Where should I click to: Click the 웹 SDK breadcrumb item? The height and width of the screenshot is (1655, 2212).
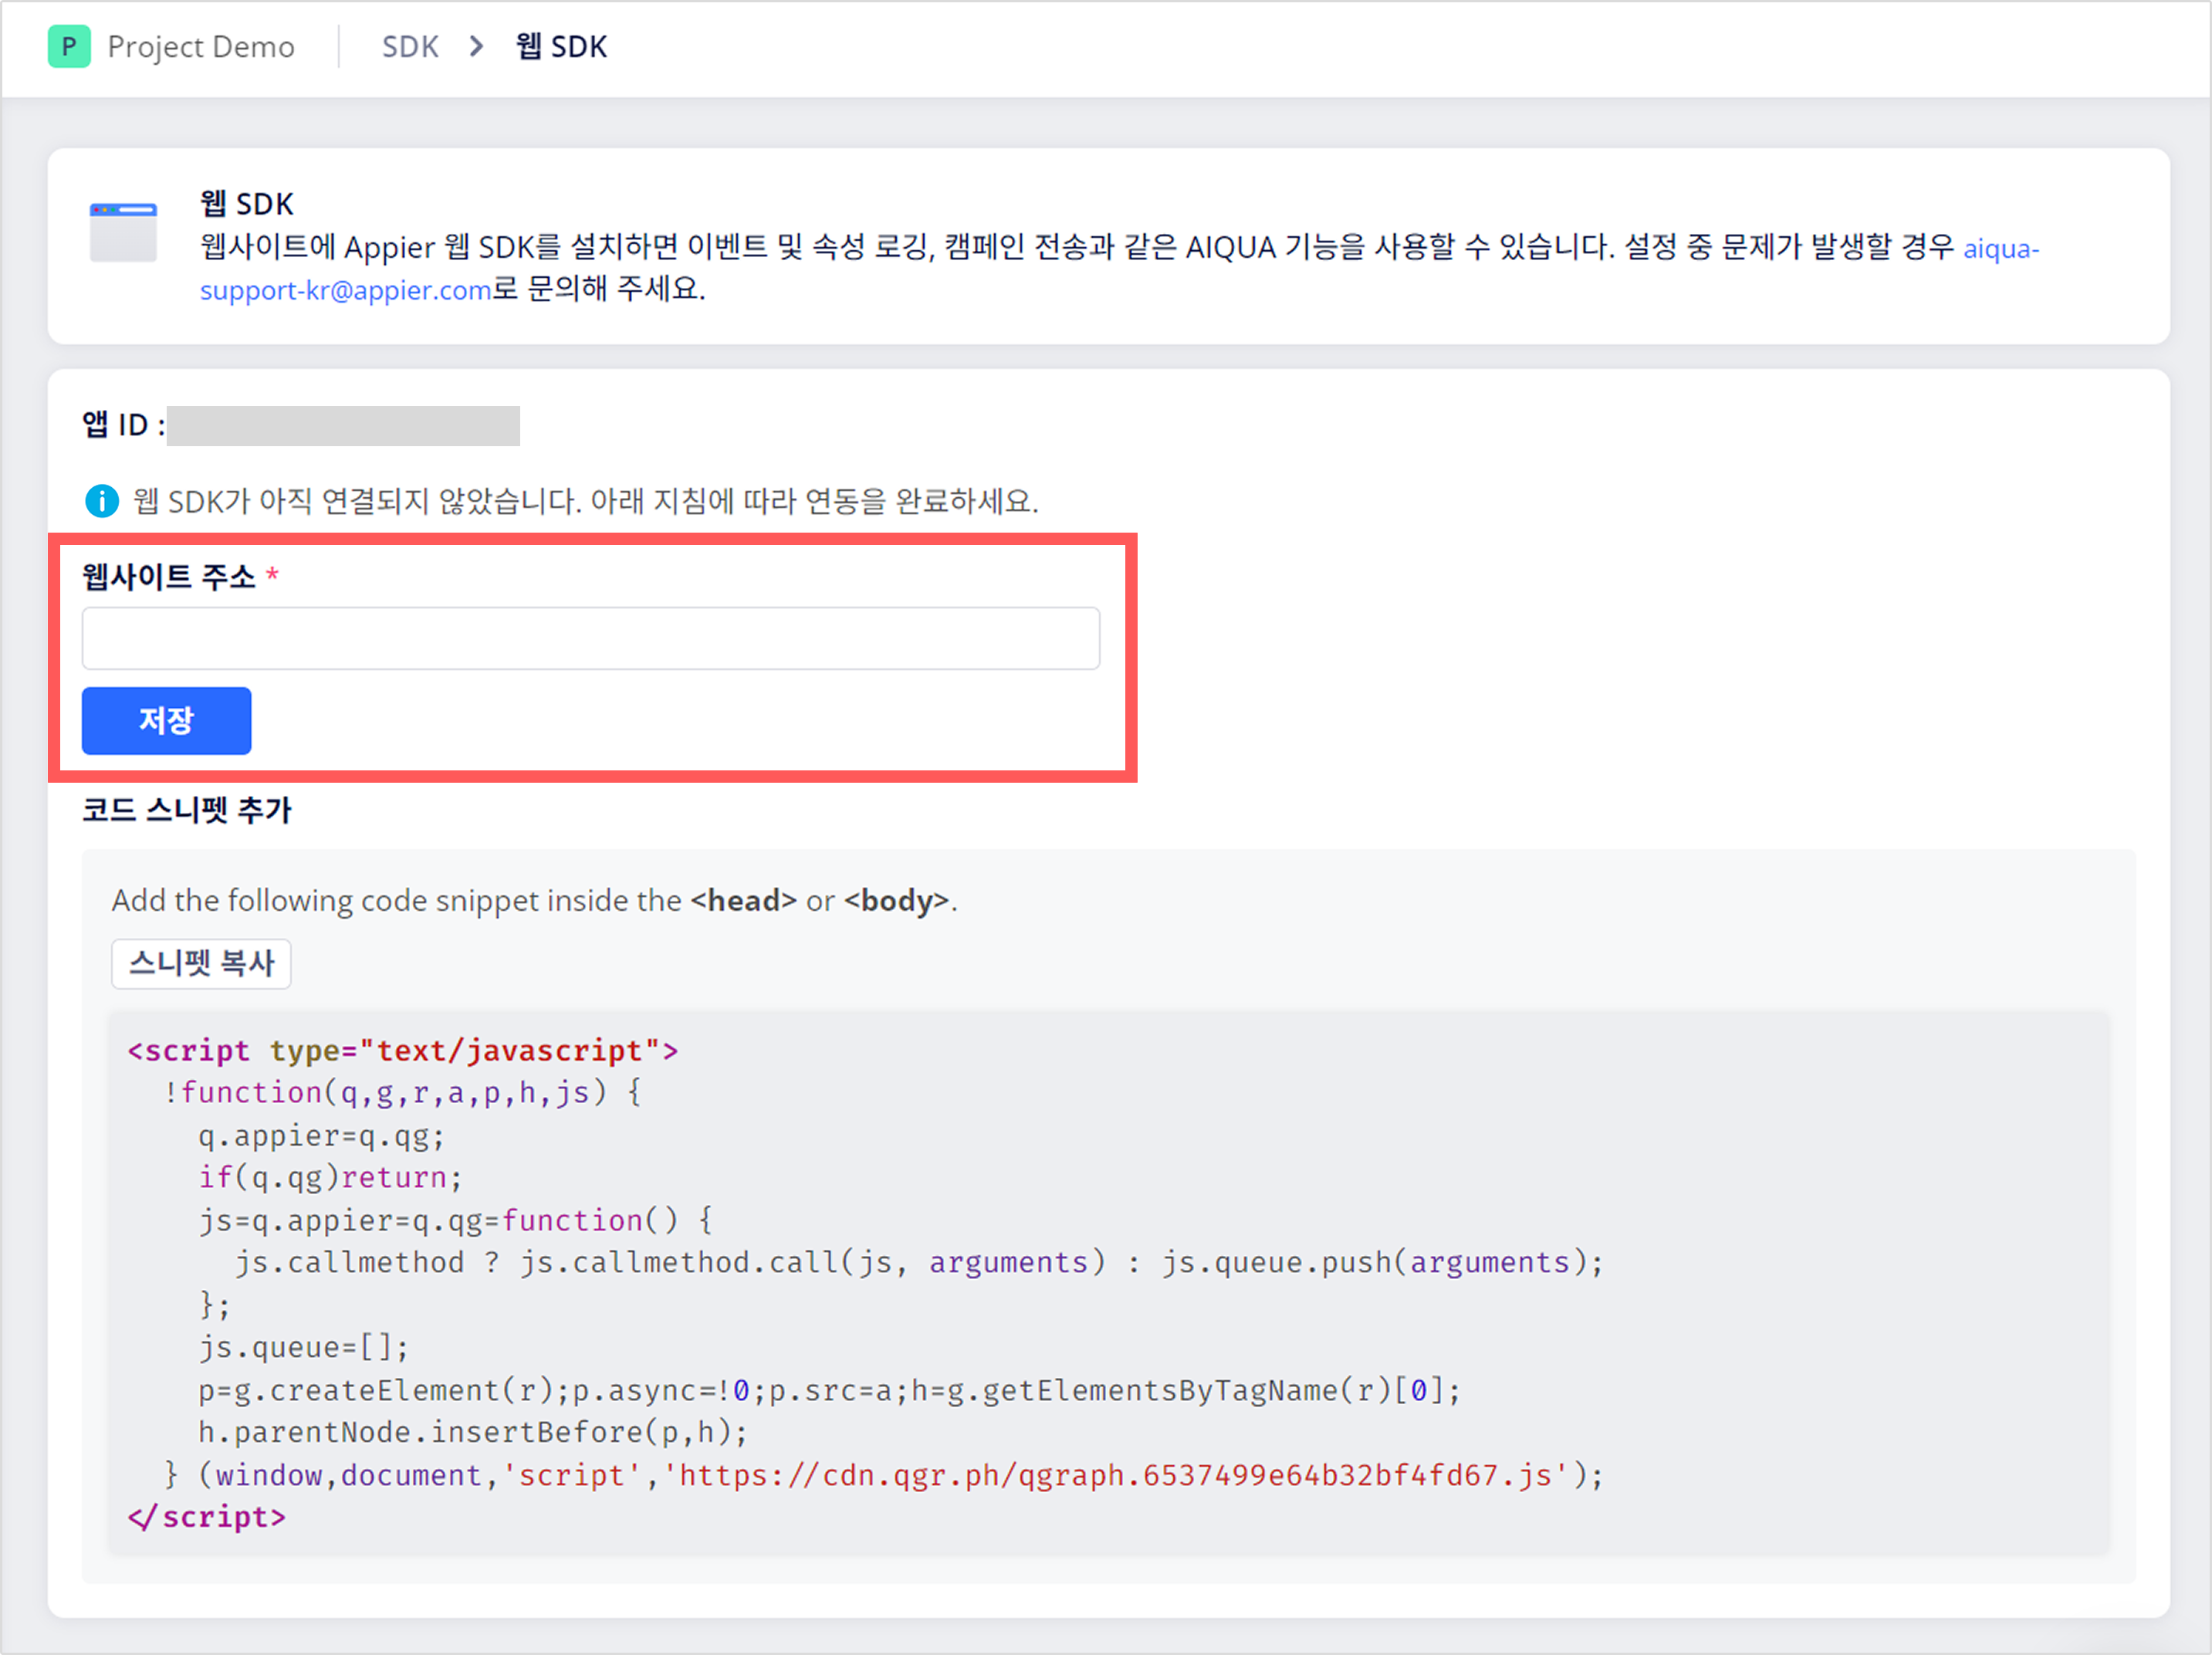(x=561, y=46)
